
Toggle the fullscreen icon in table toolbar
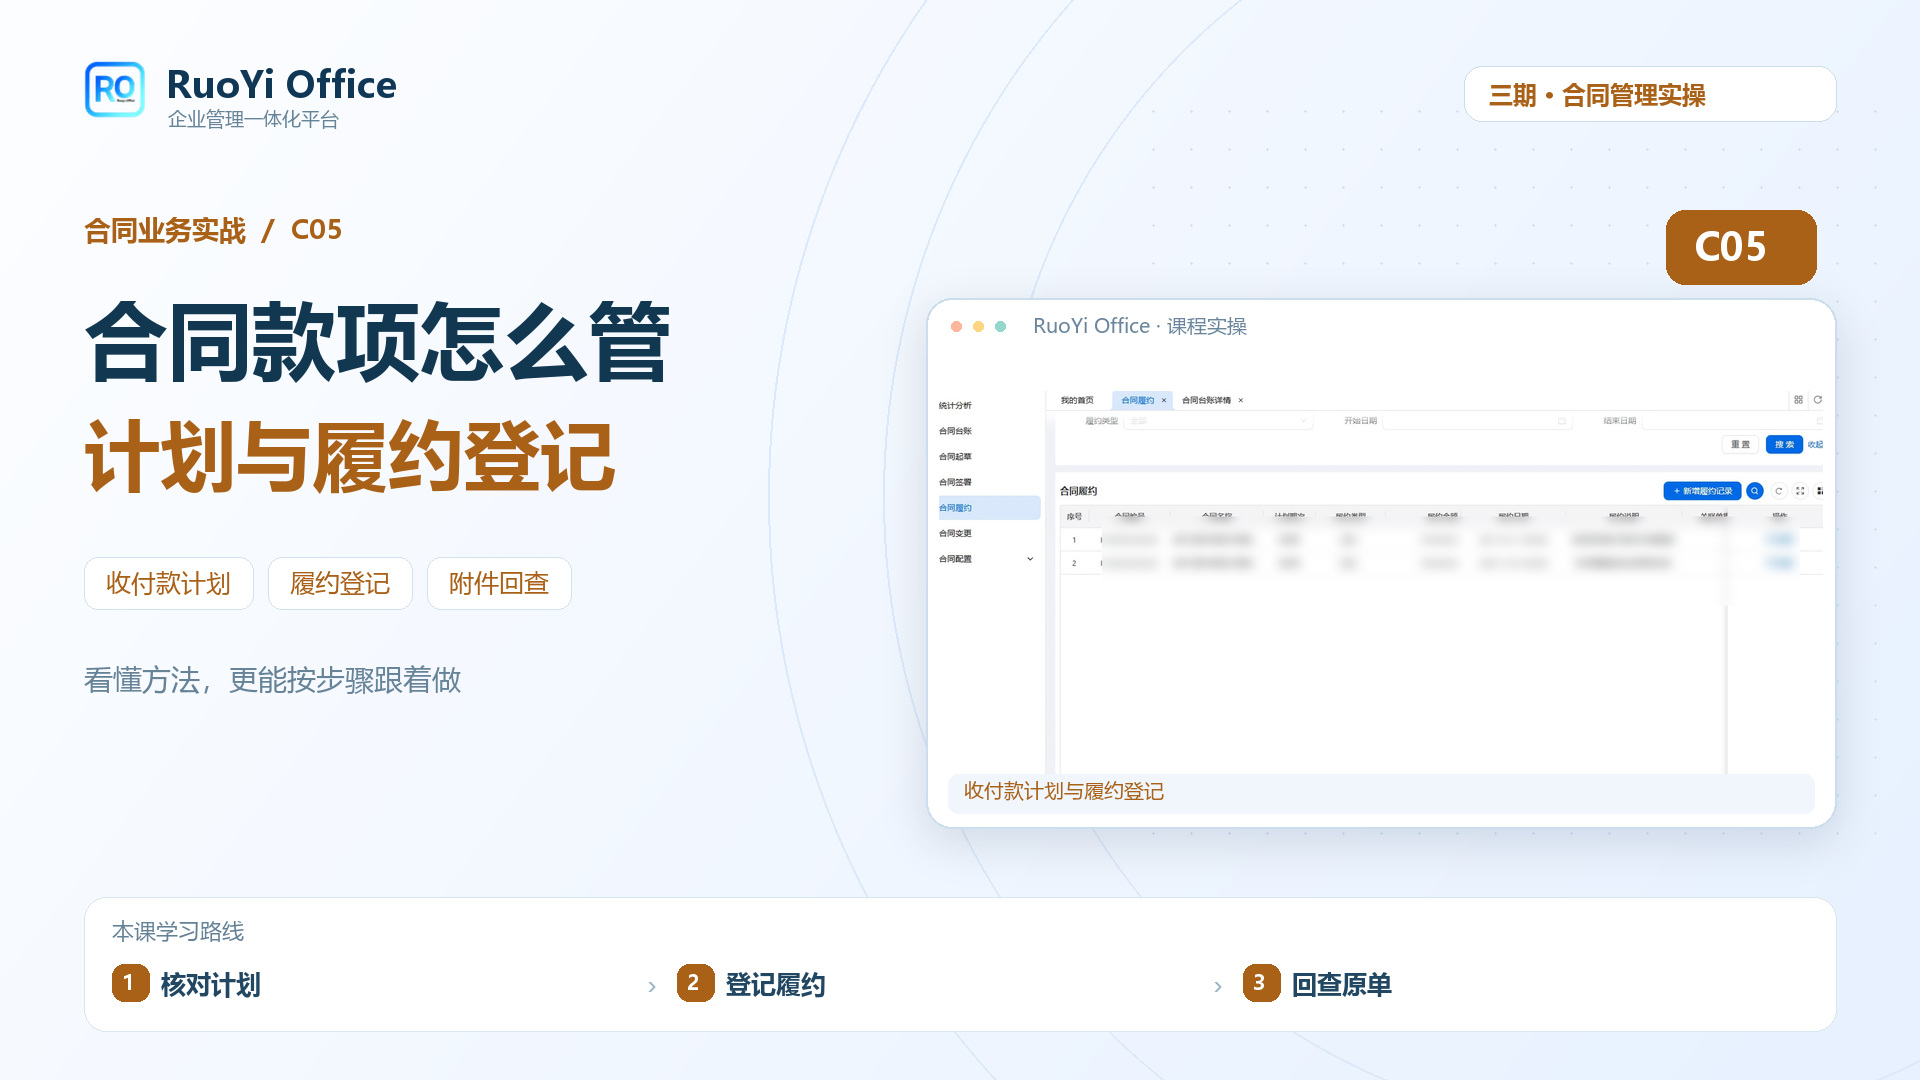click(1800, 491)
